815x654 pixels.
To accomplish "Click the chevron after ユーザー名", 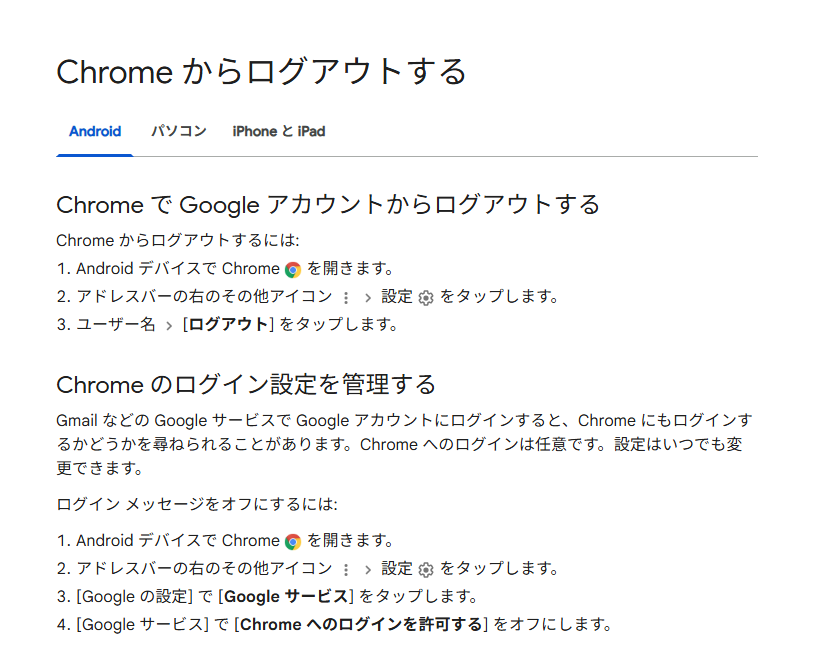I will click(169, 325).
